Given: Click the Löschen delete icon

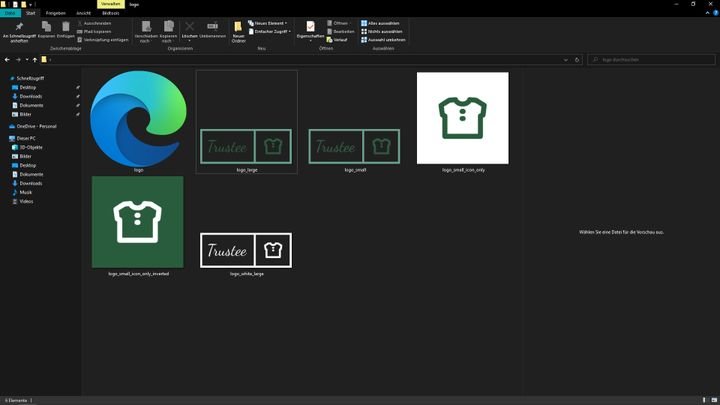Looking at the screenshot, I should (189, 27).
